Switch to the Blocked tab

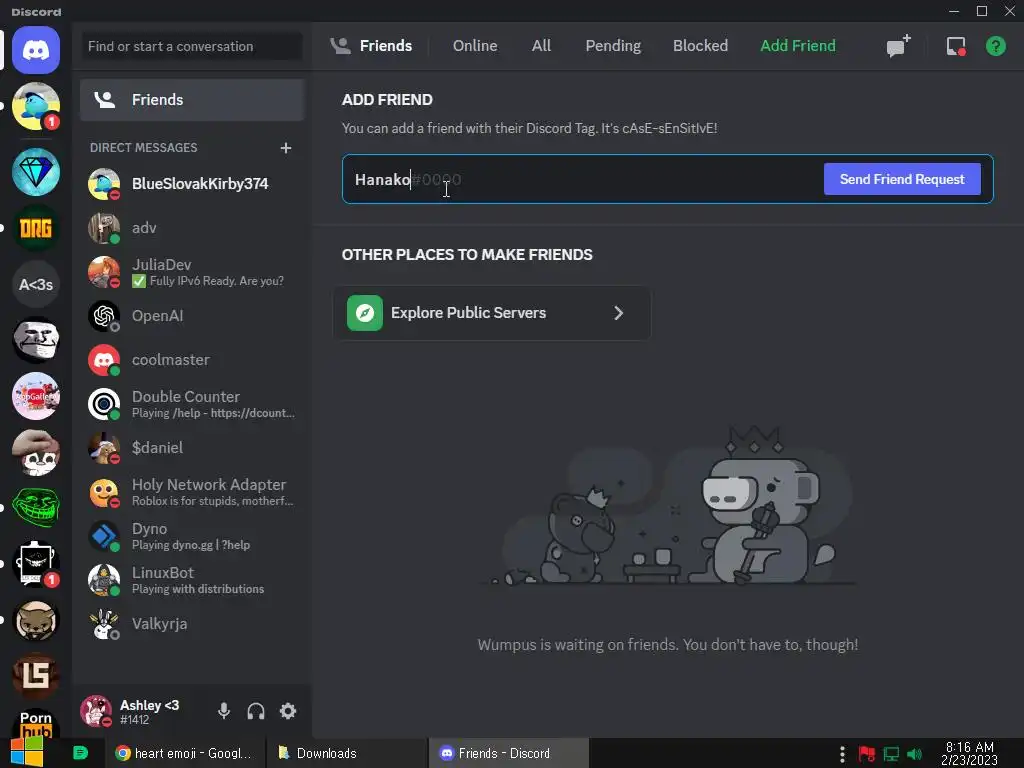700,46
